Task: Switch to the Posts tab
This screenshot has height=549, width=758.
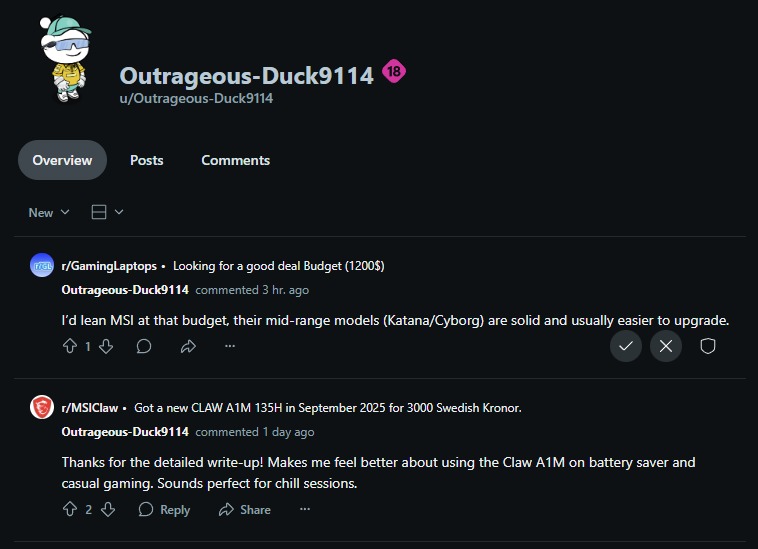Action: click(x=146, y=160)
